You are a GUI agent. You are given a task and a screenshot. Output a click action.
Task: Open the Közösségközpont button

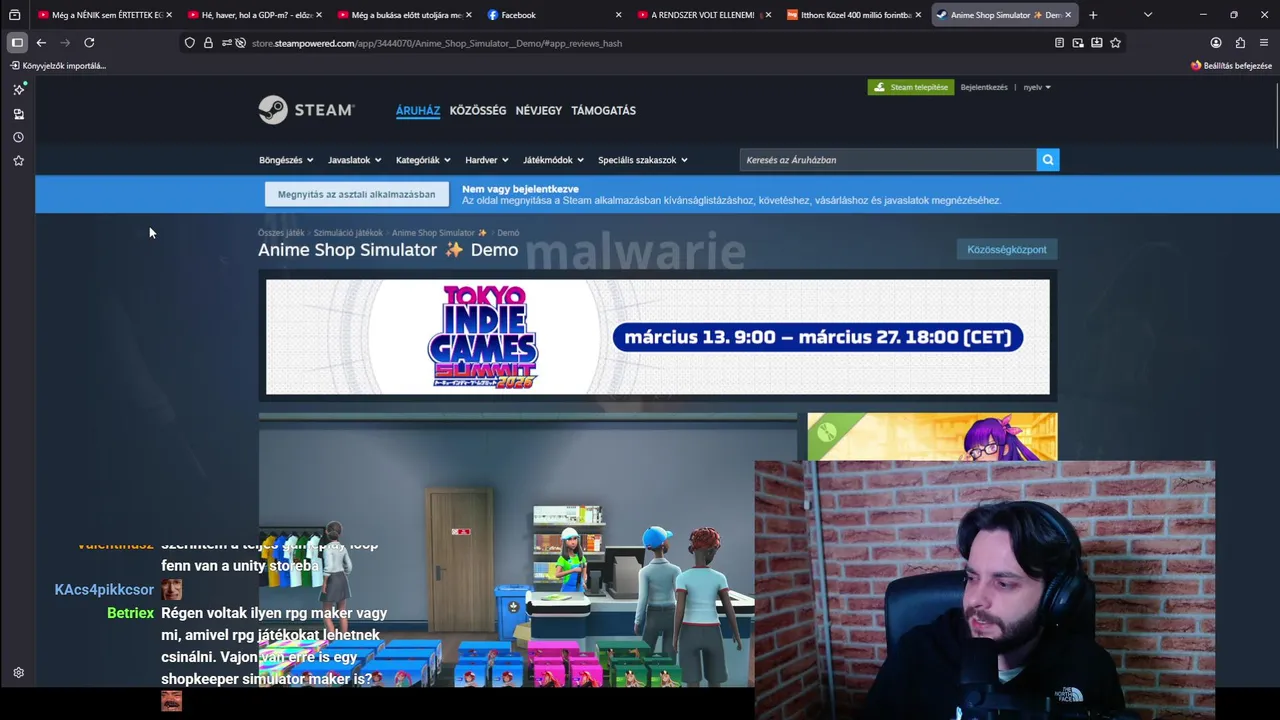(x=1007, y=249)
